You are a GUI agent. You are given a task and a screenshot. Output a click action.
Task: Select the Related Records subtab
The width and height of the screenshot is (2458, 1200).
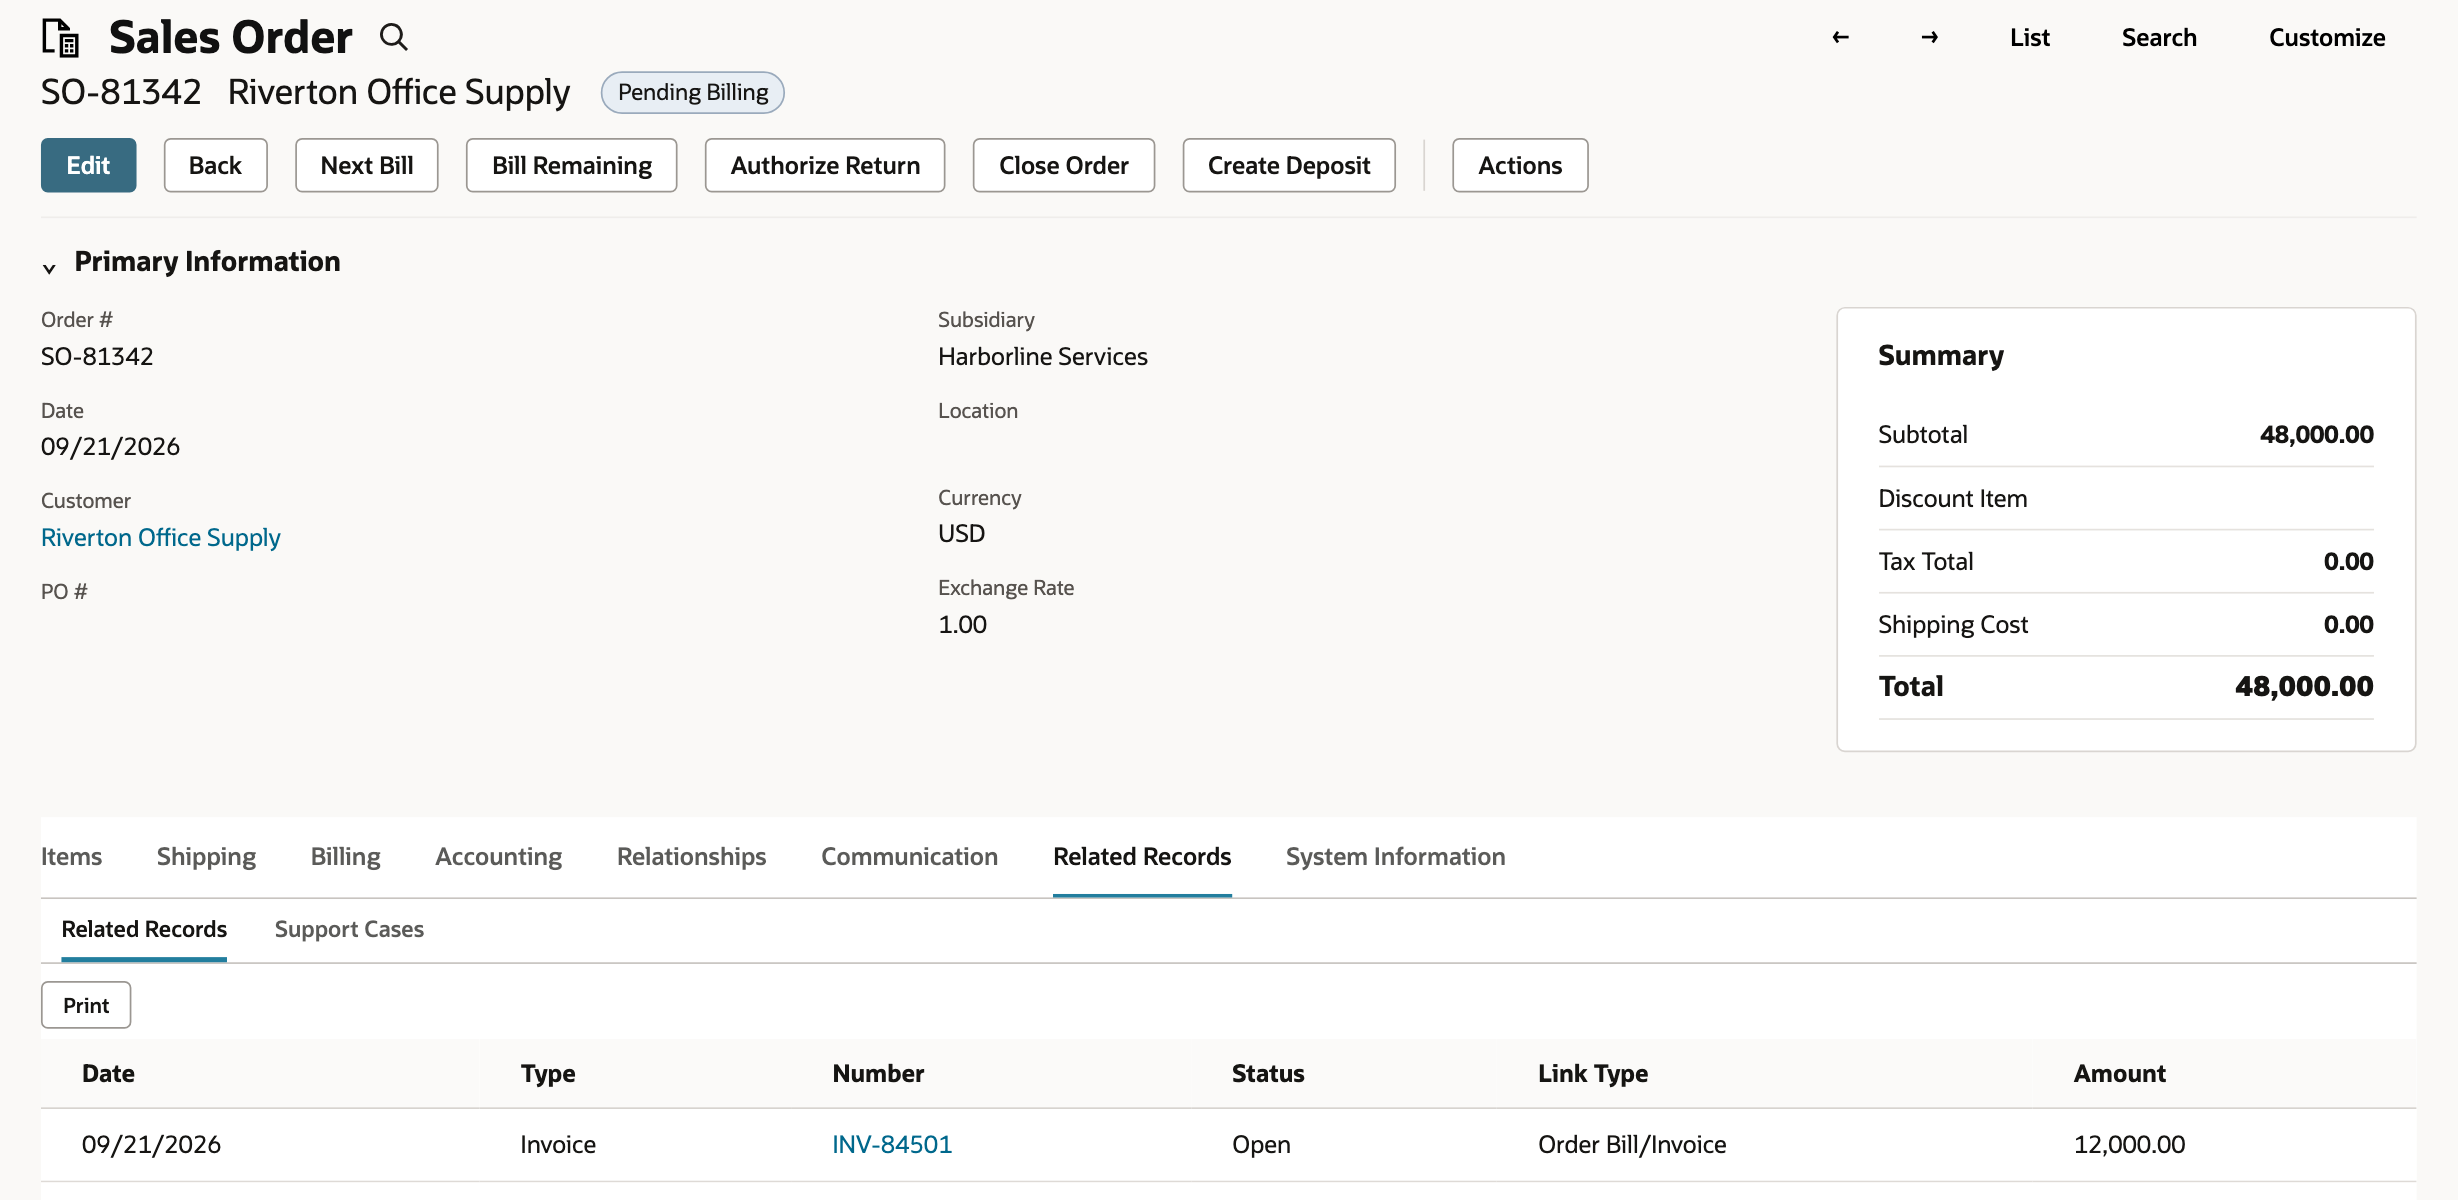tap(144, 929)
